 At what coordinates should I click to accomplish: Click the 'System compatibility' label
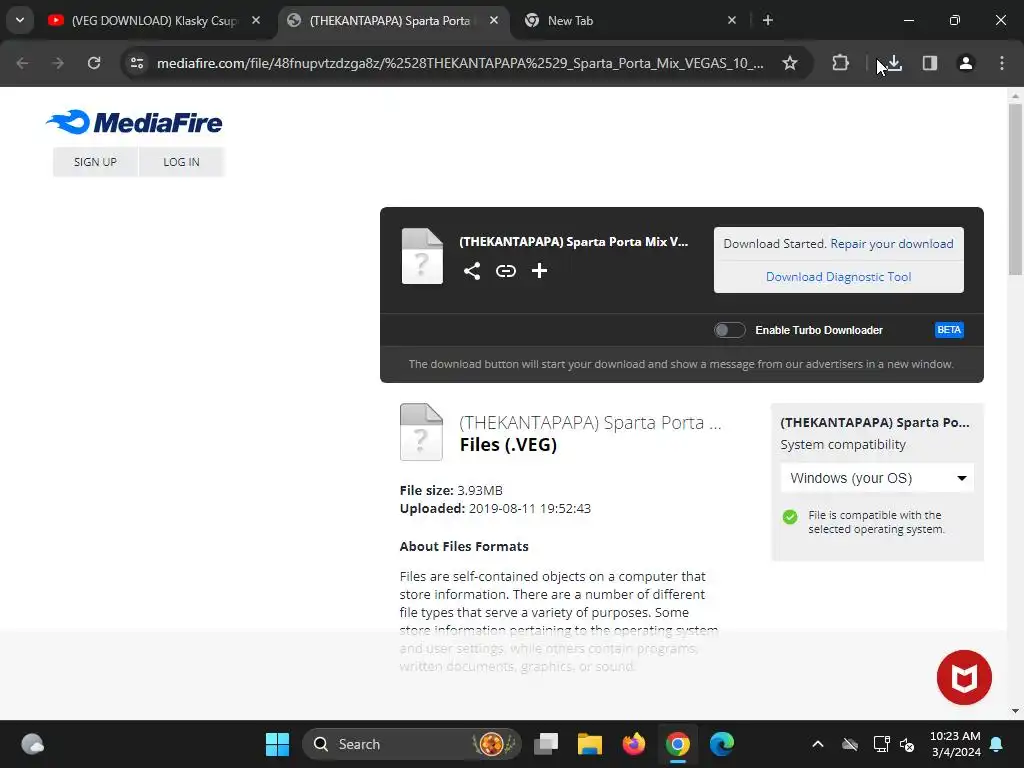pyautogui.click(x=843, y=445)
